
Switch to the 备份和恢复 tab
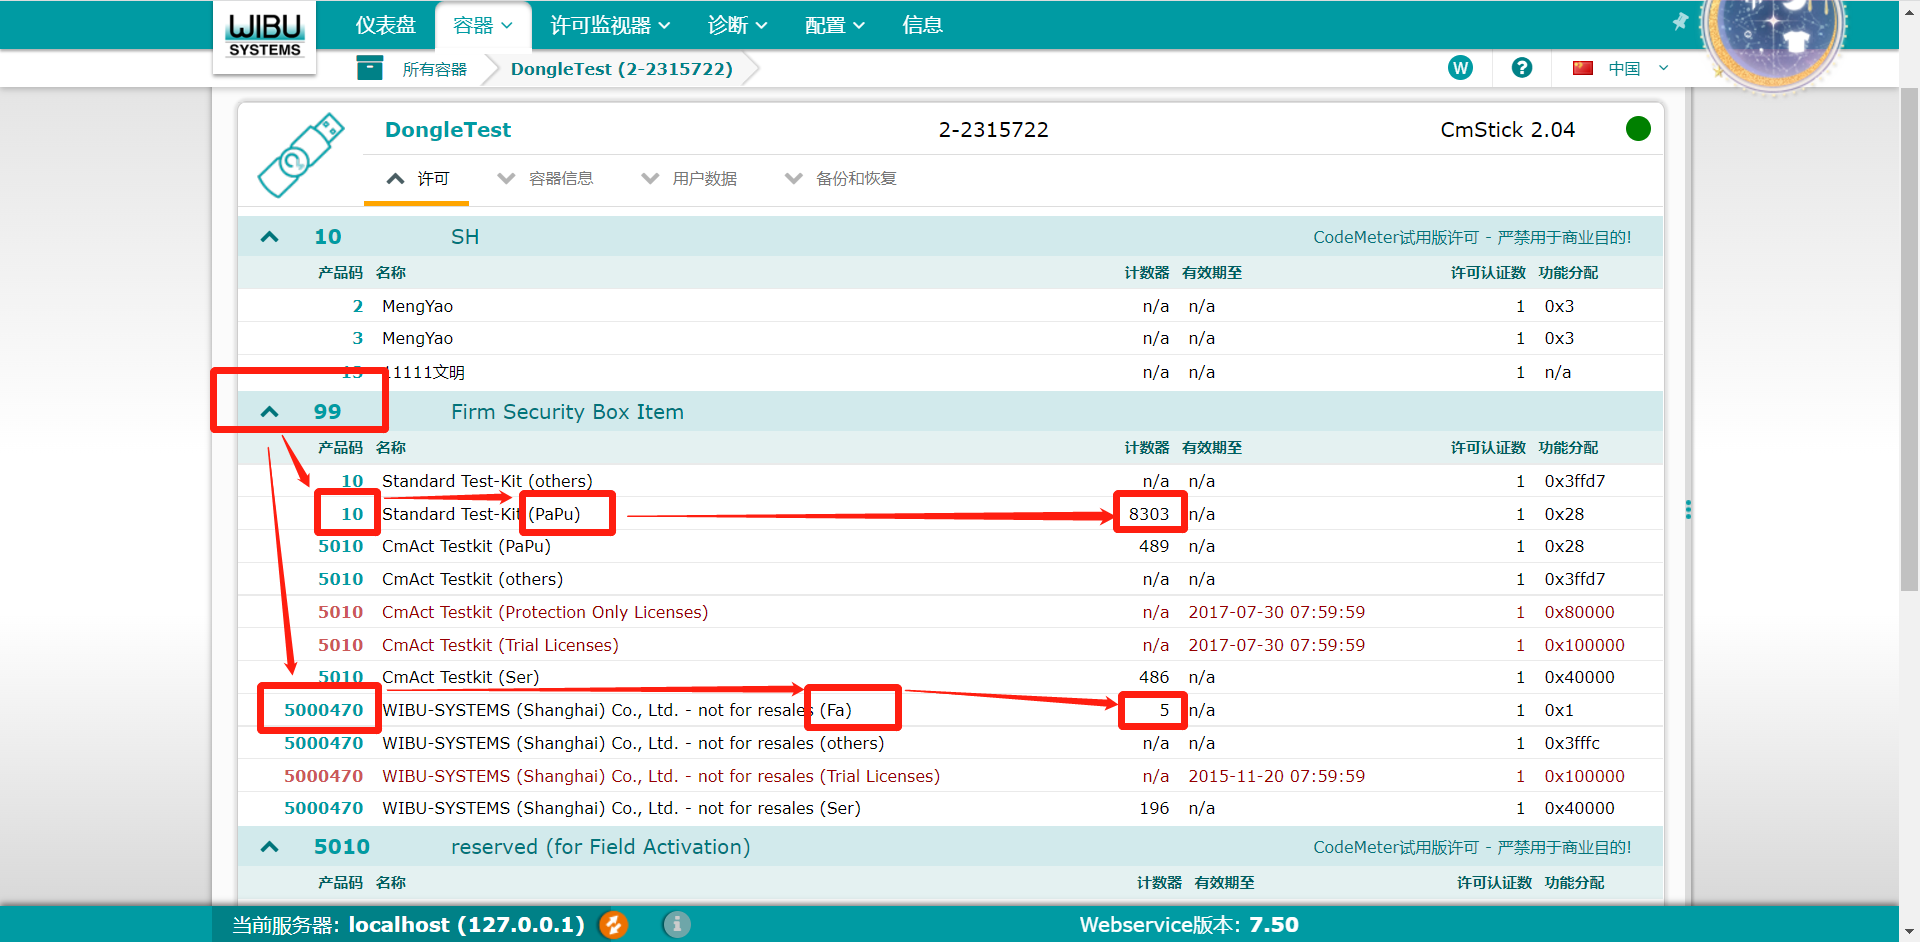pyautogui.click(x=841, y=179)
